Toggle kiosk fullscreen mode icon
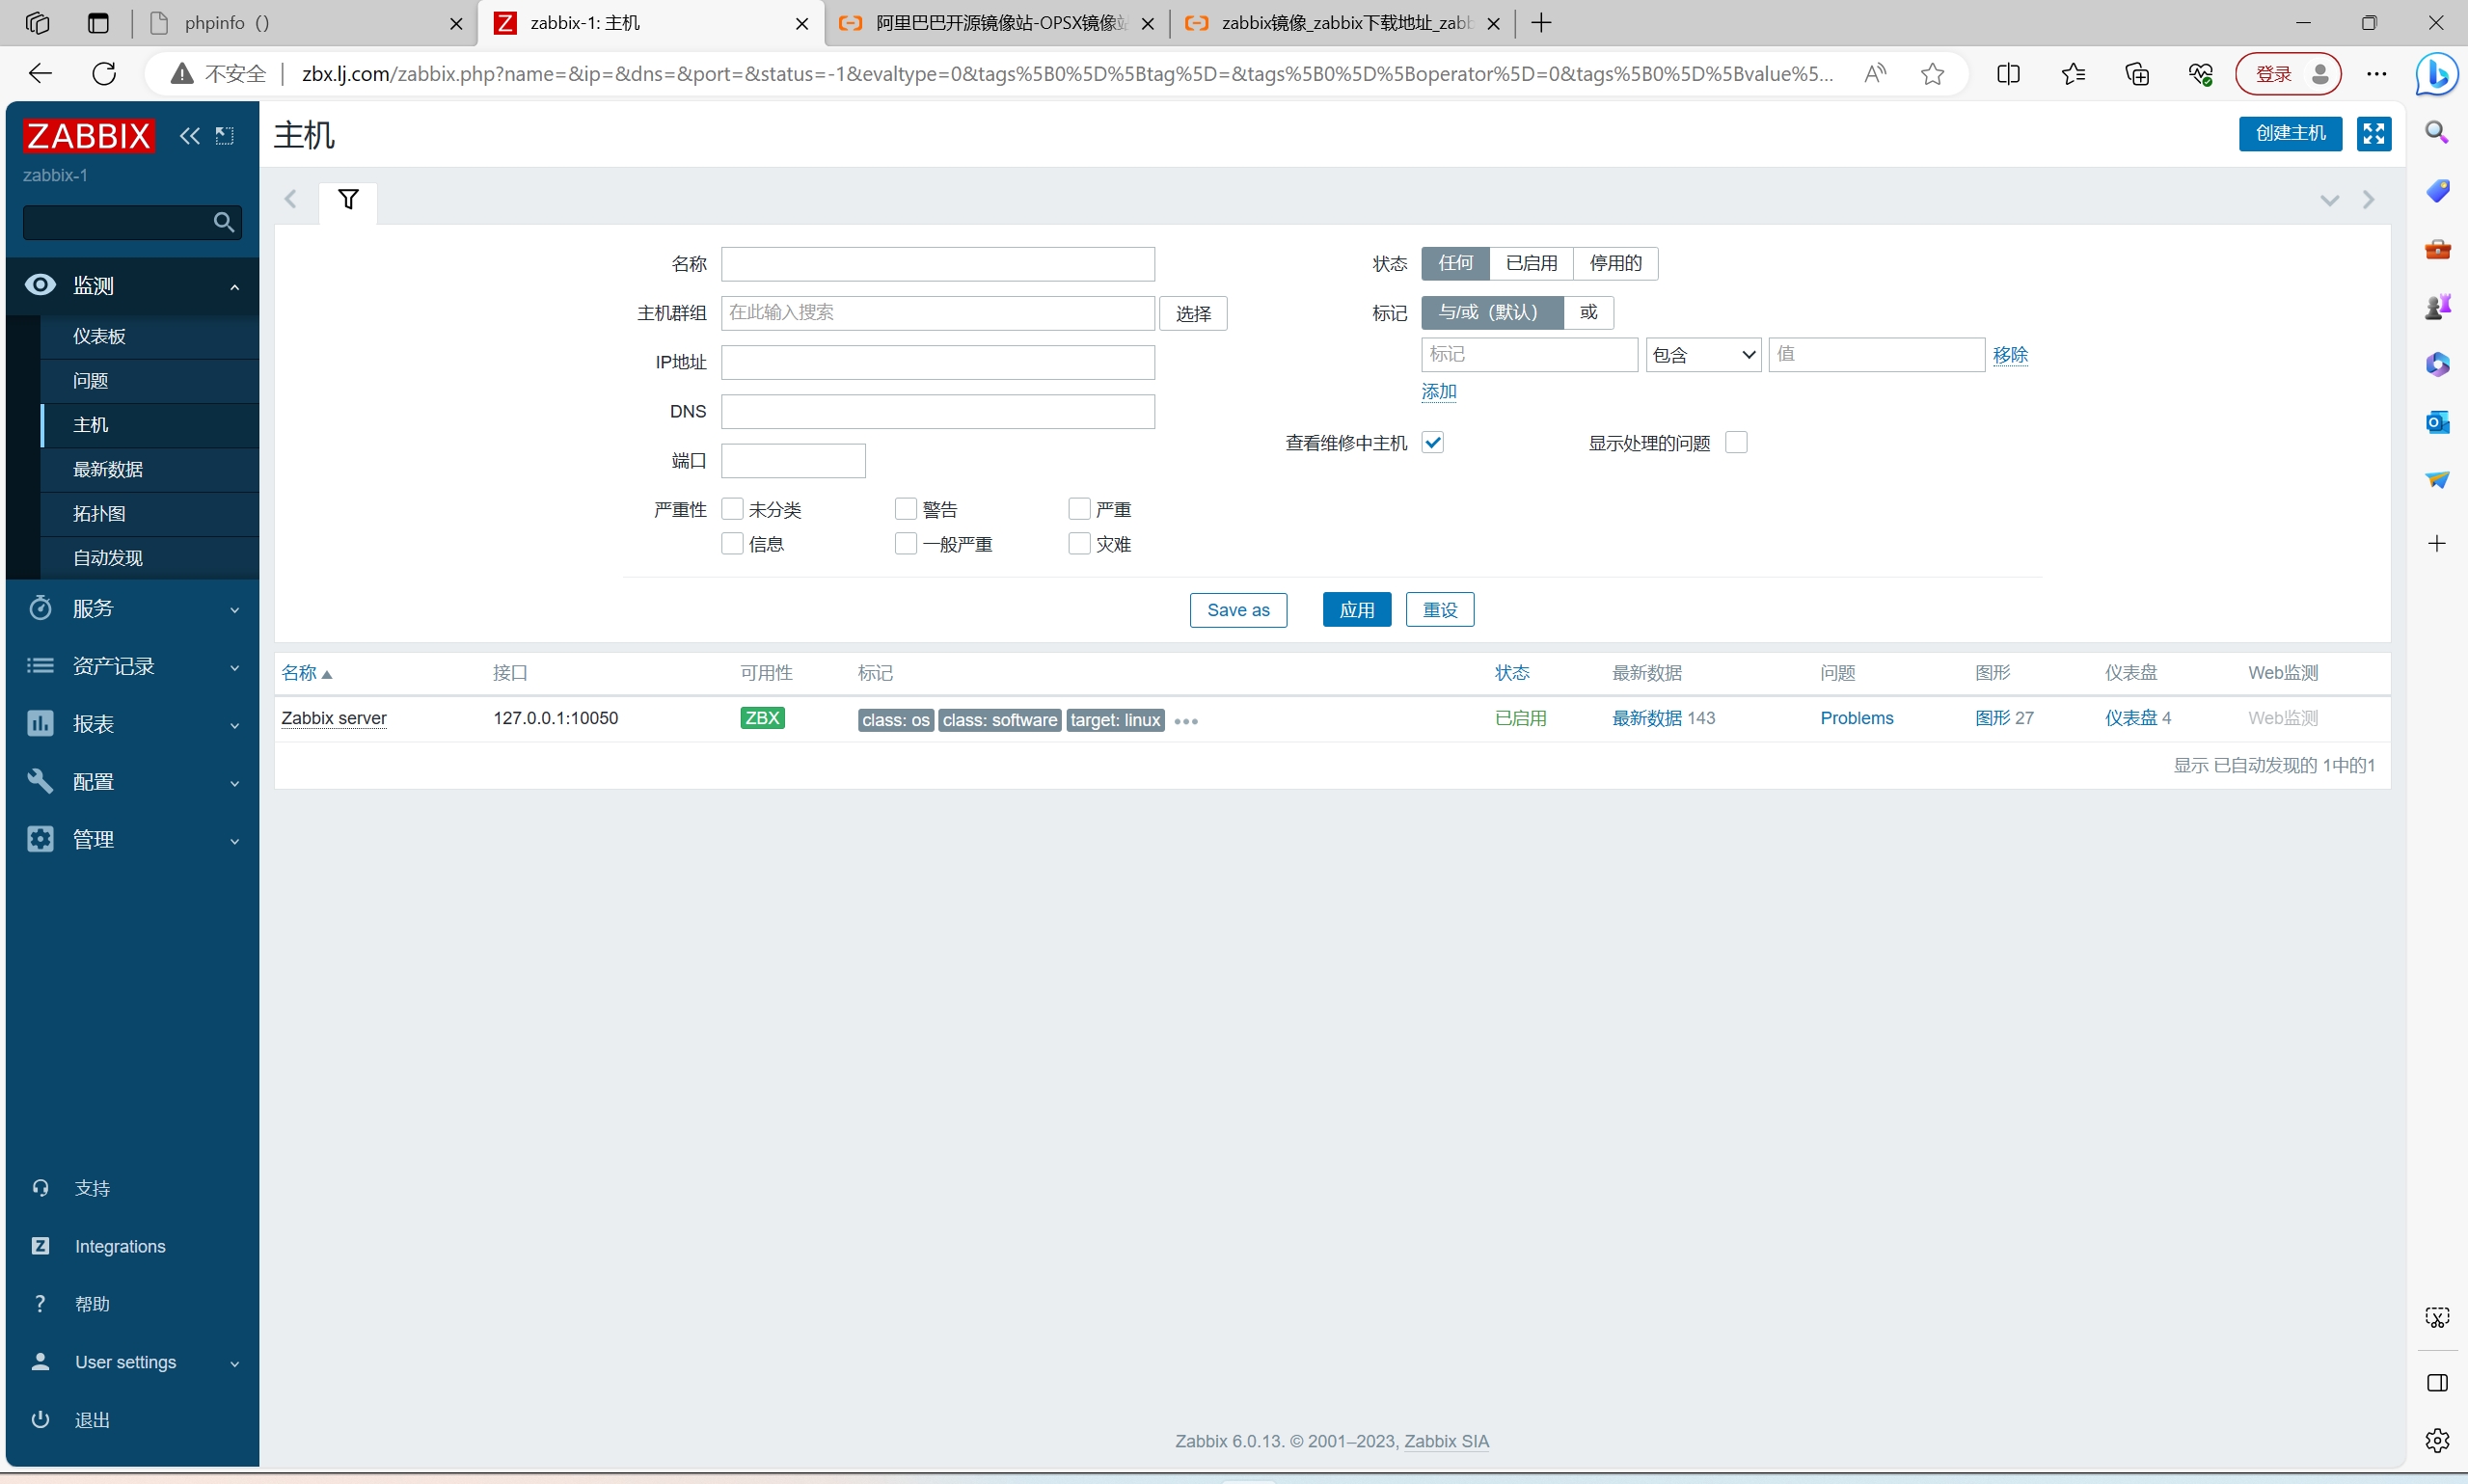2468x1484 pixels. pos(2373,134)
